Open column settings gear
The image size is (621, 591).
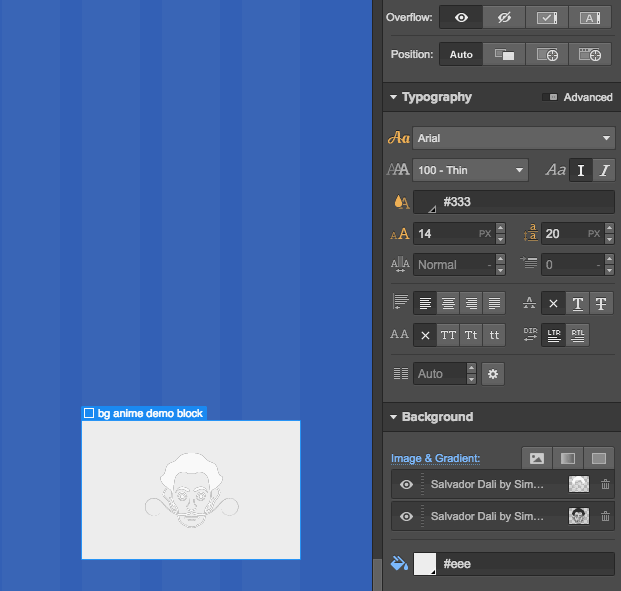(493, 374)
